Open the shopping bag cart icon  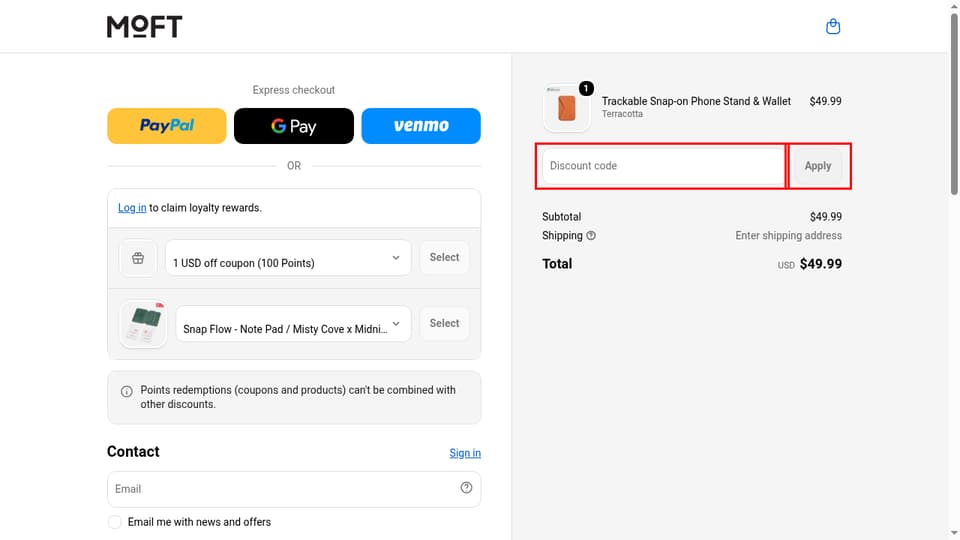click(833, 26)
